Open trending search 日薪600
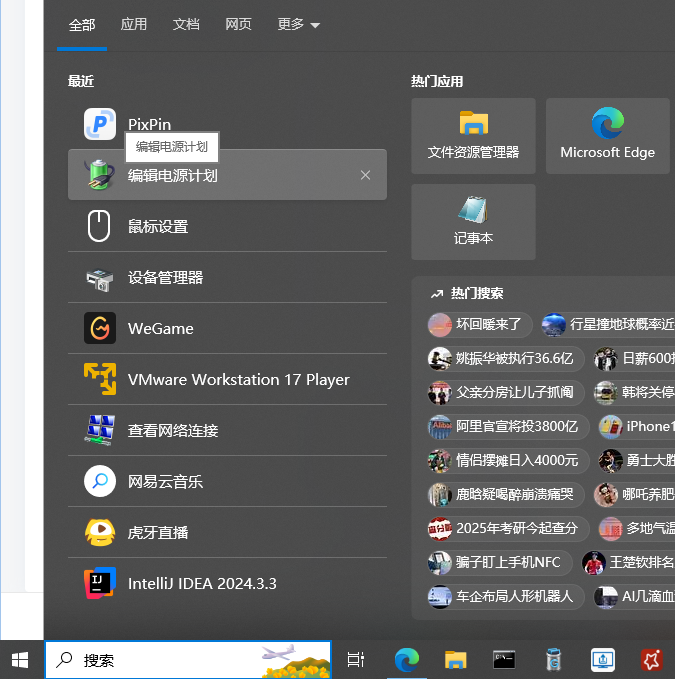Viewport: 675px width, 679px height. tap(634, 359)
